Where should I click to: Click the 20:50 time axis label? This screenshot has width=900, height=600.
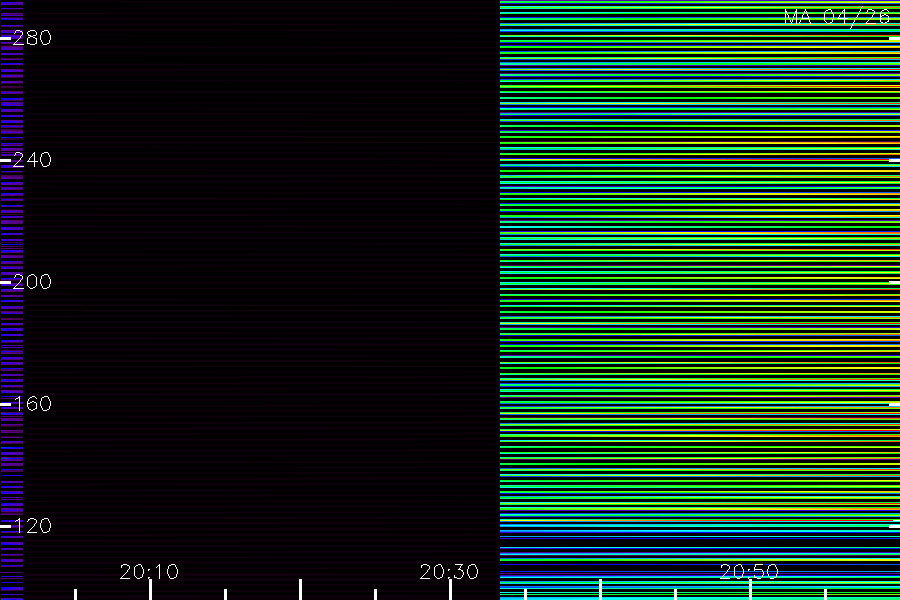[x=749, y=571]
